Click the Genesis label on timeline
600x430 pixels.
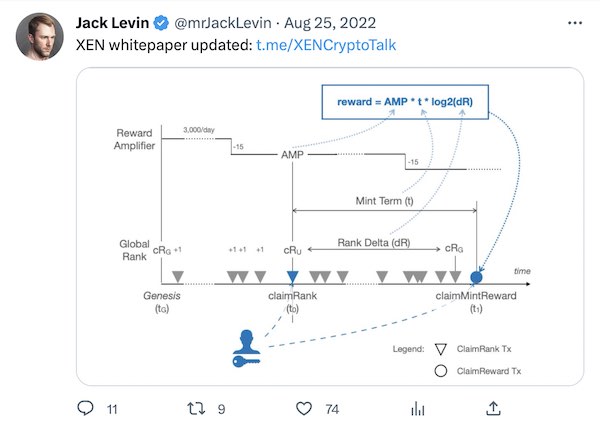pyautogui.click(x=163, y=296)
